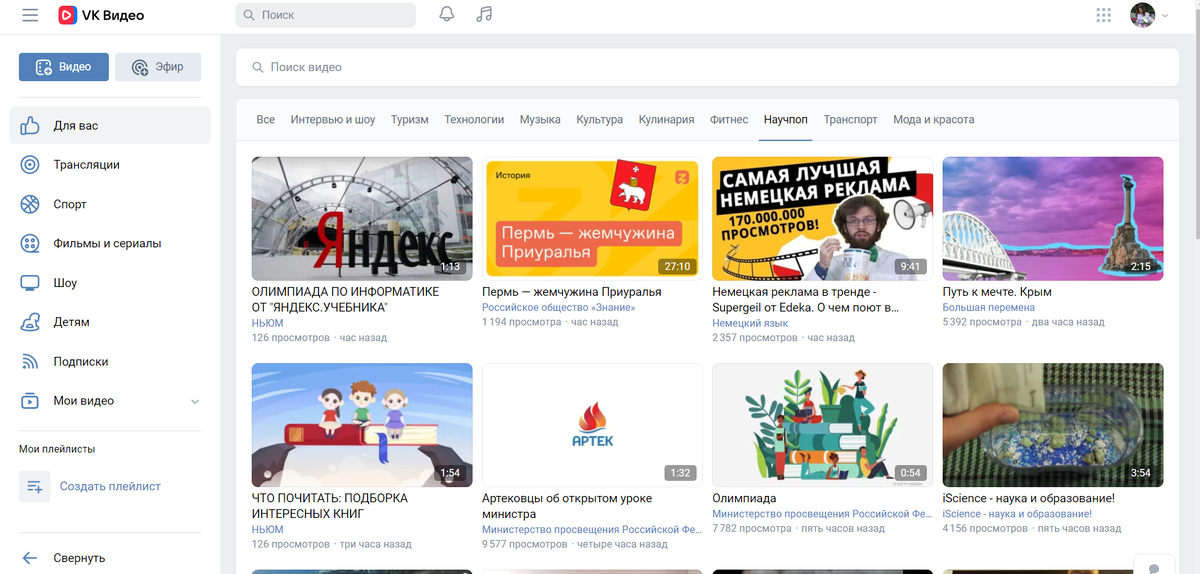This screenshot has height=574, width=1200.
Task: Click the user profile avatar
Action: [x=1142, y=15]
